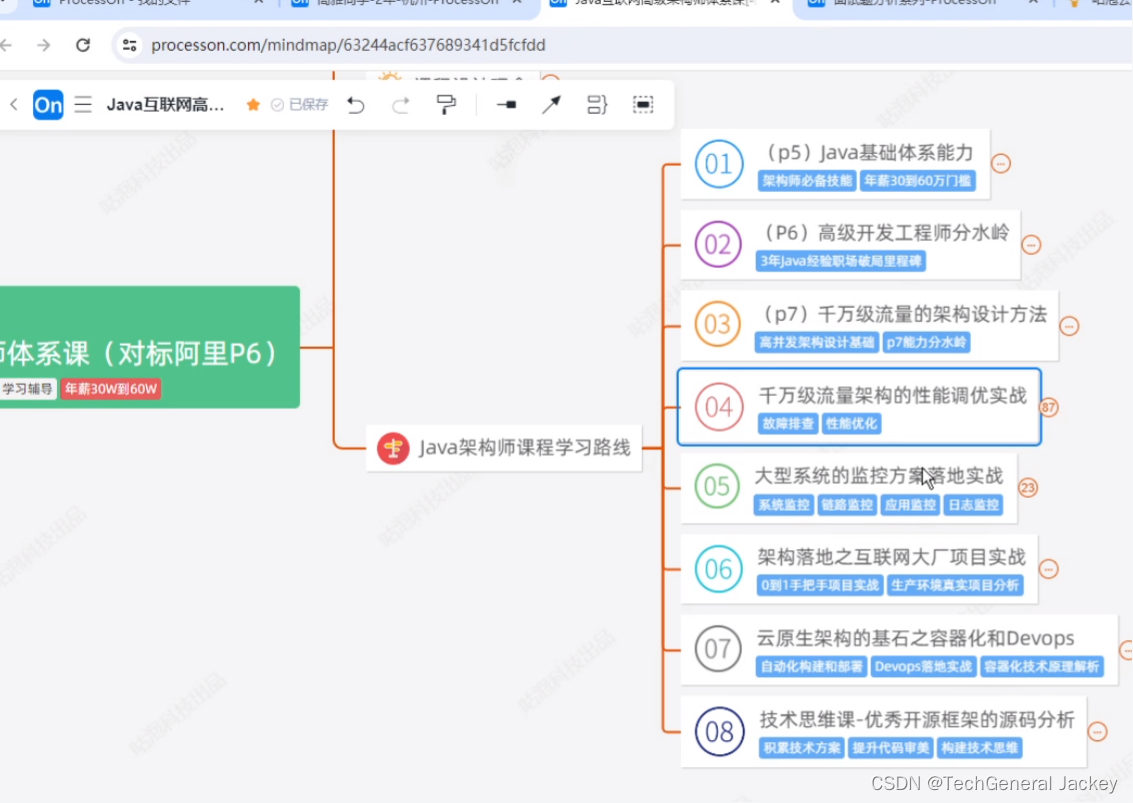This screenshot has height=803, width=1133.
Task: Click the ProcessOn On logo icon
Action: click(x=47, y=104)
